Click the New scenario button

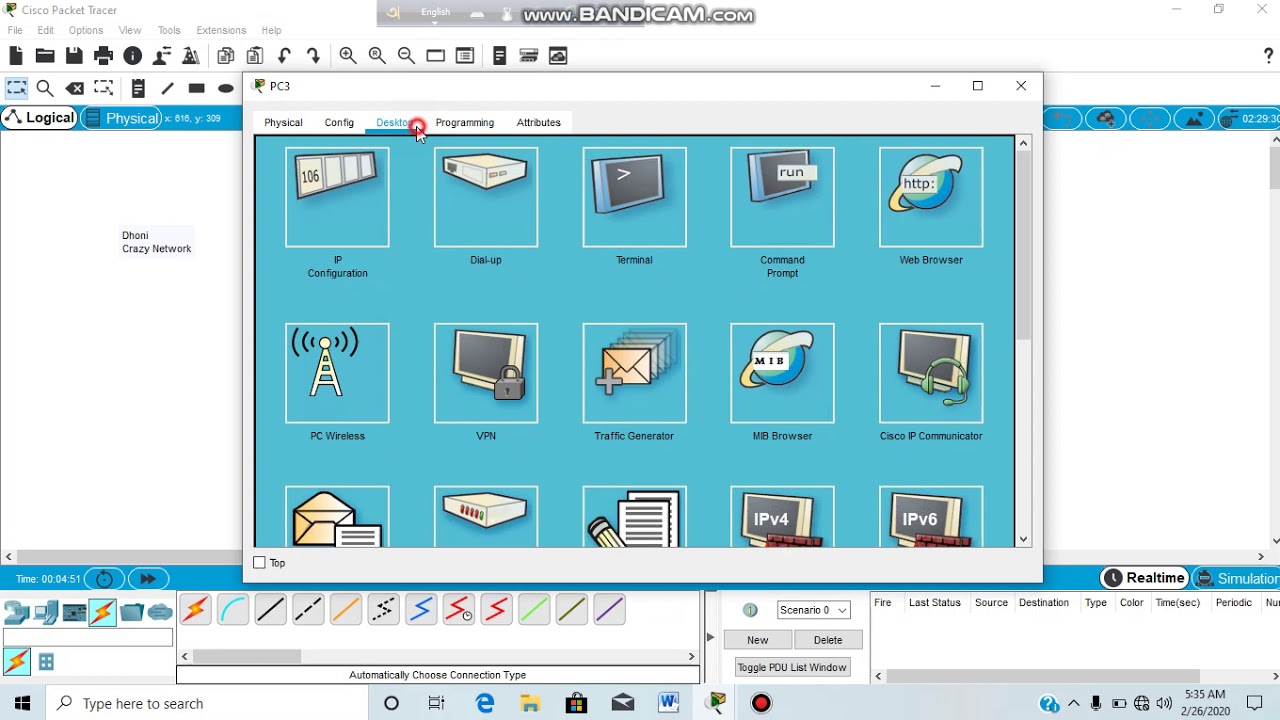[758, 640]
